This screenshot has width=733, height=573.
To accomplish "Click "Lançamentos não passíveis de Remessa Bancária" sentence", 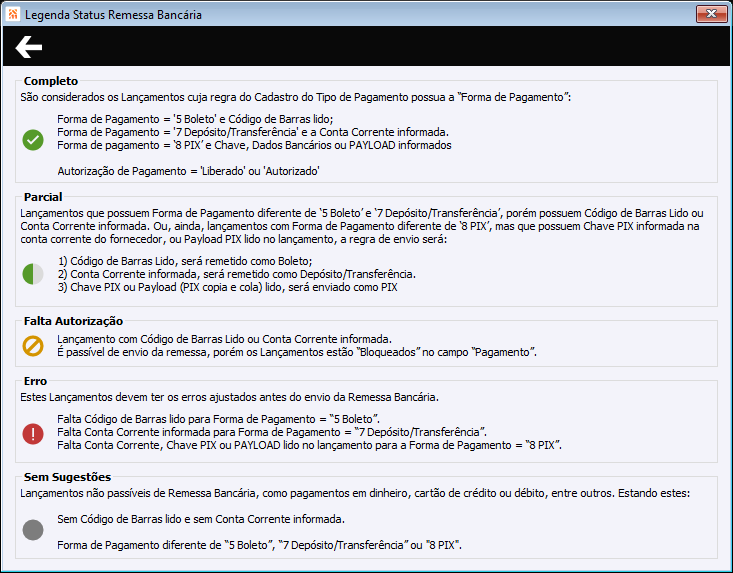I will [355, 493].
